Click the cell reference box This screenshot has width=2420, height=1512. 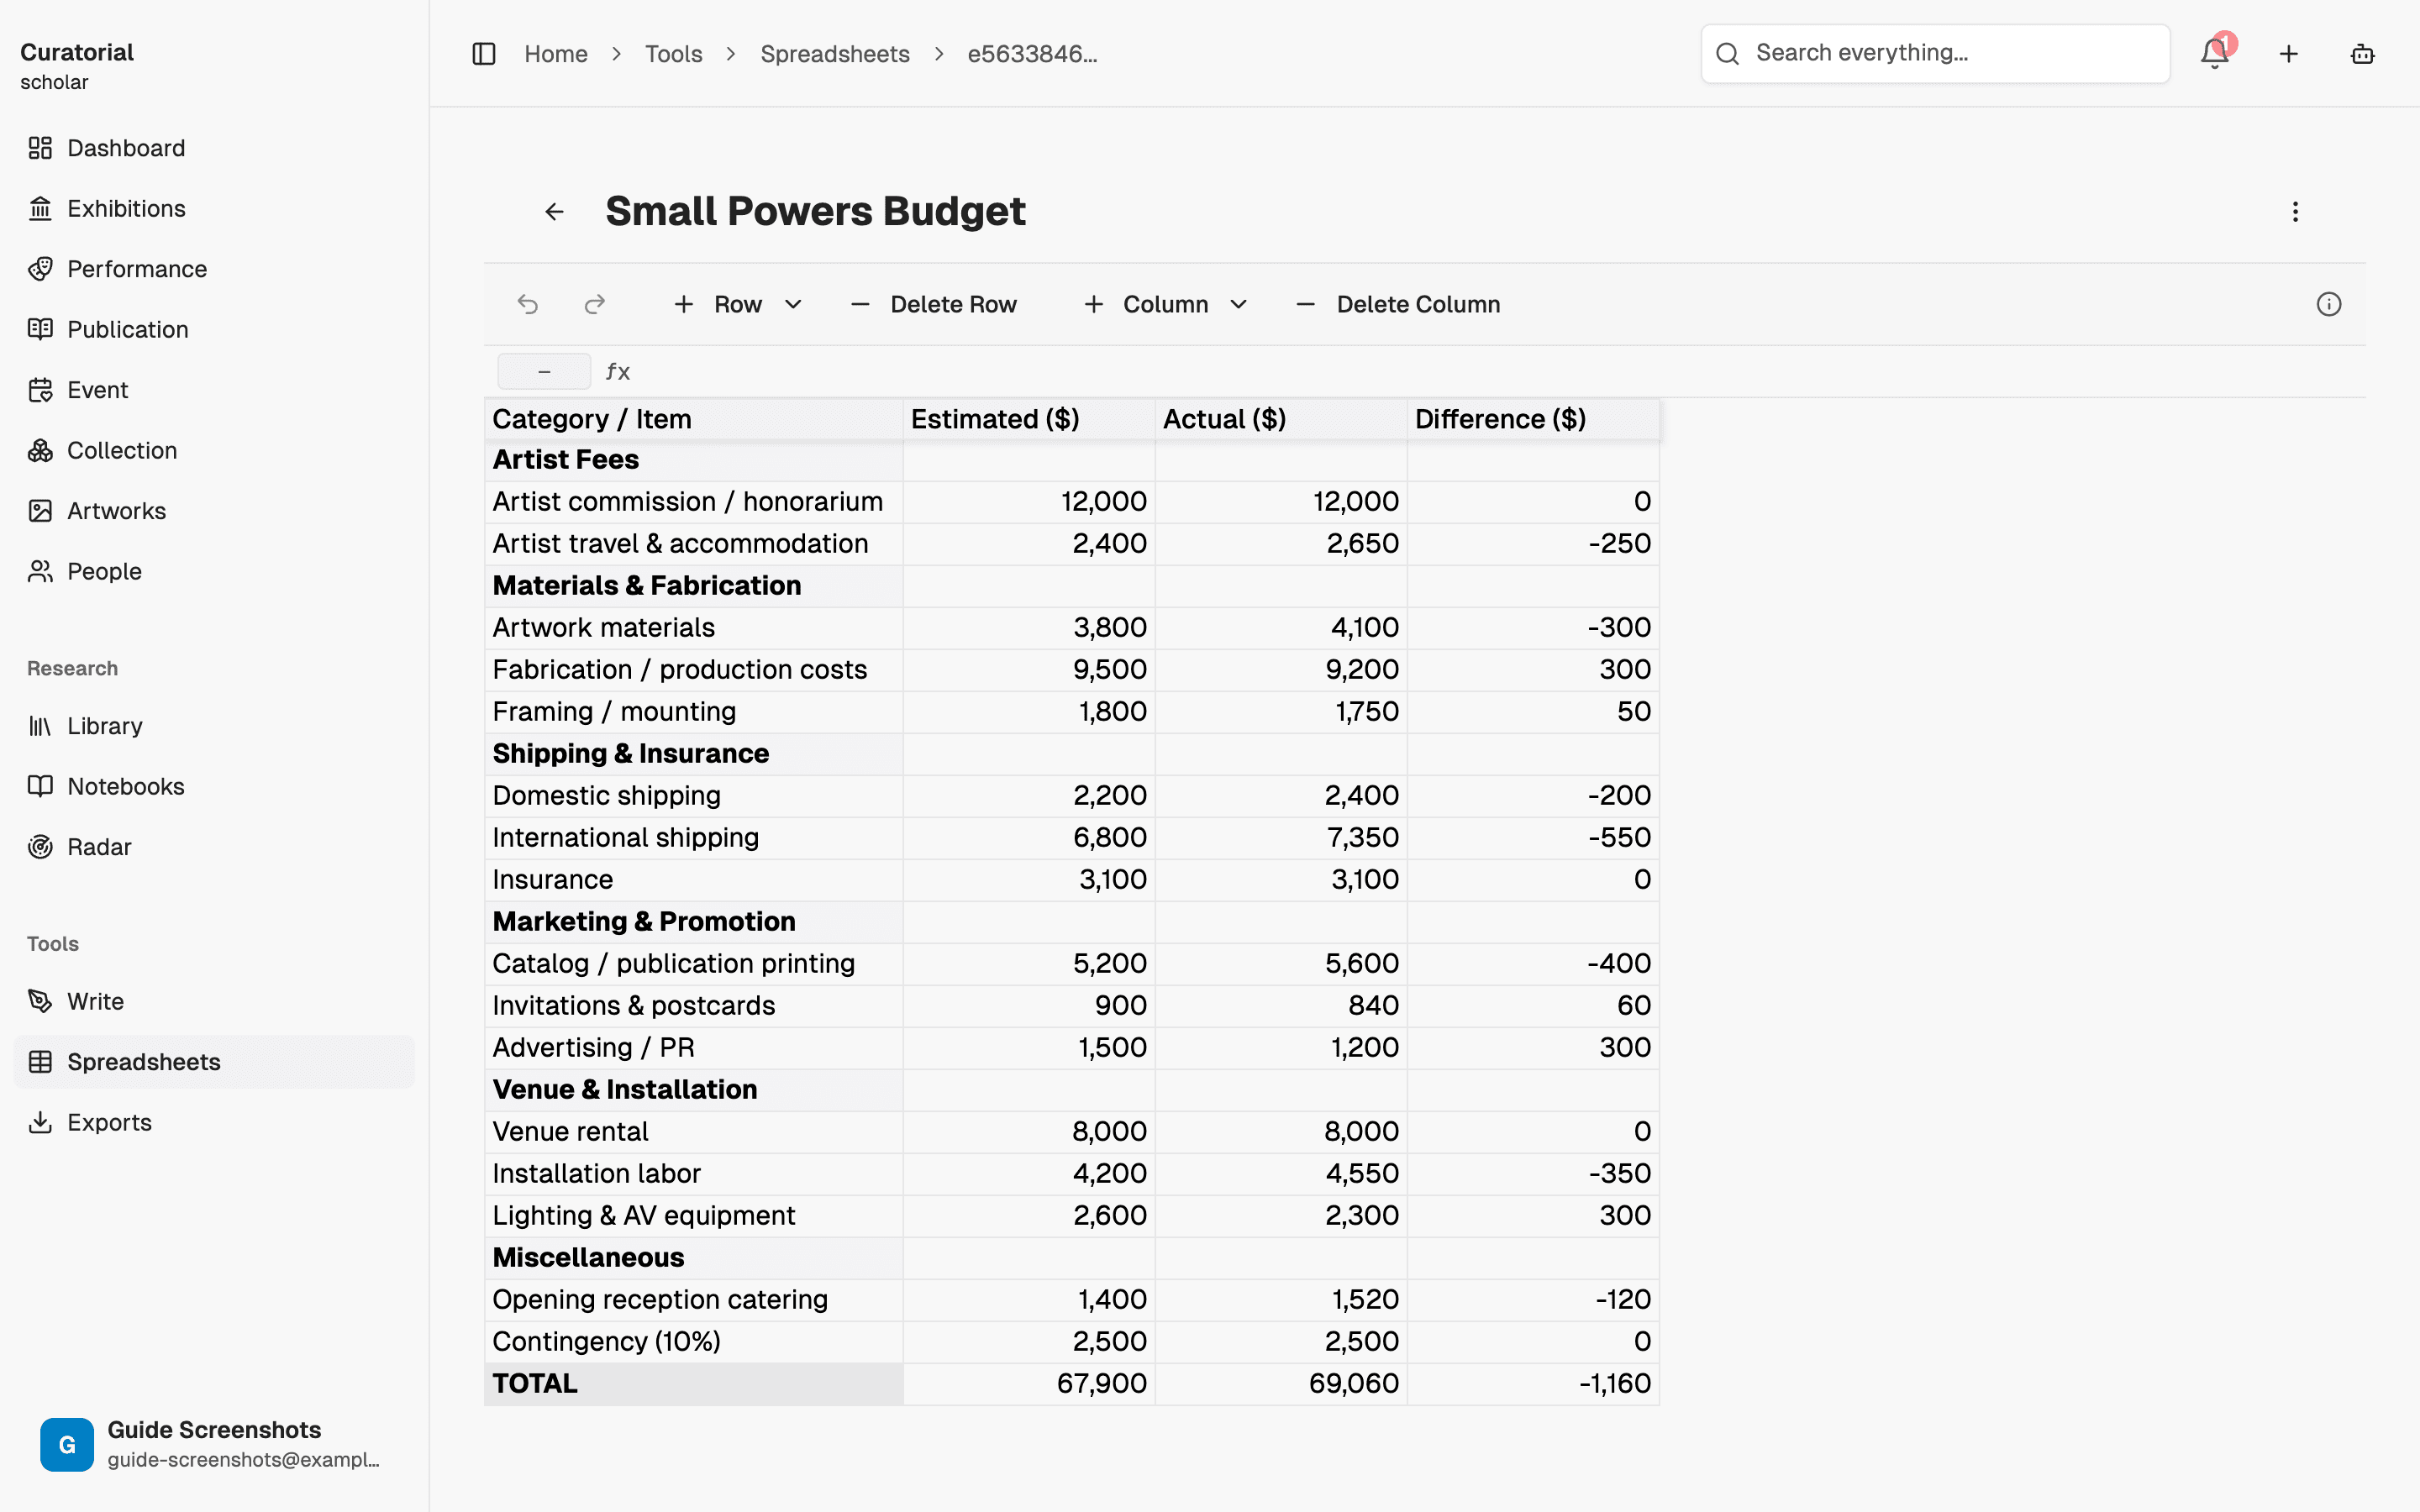(544, 372)
